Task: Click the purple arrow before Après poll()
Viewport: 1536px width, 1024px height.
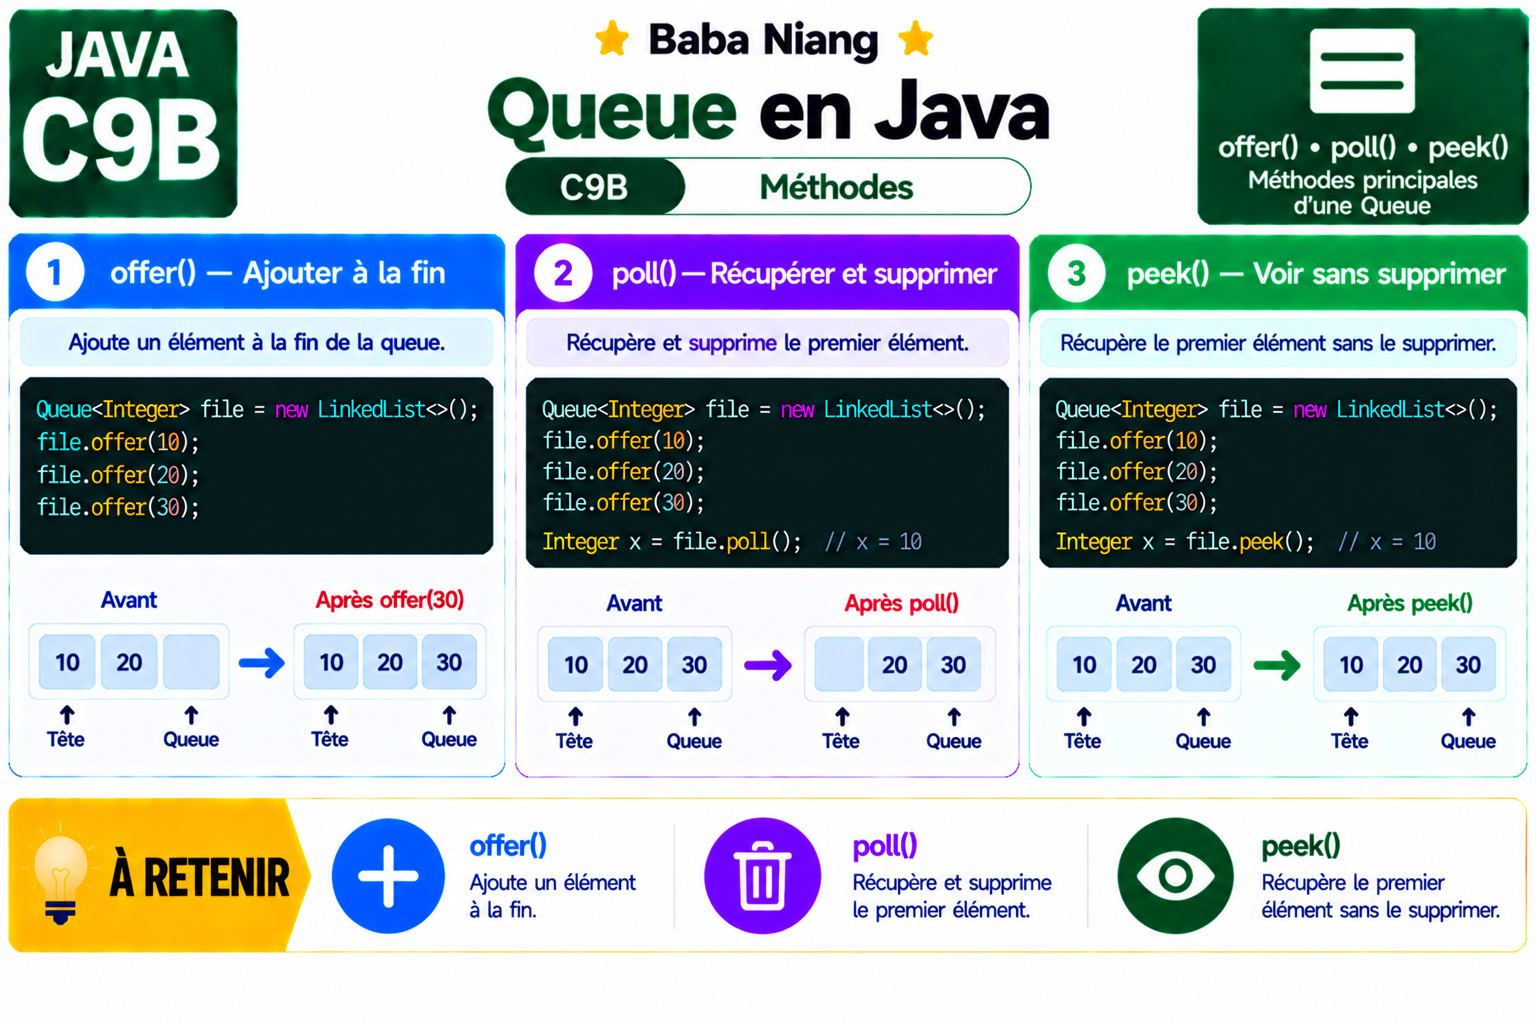Action: pyautogui.click(x=768, y=665)
